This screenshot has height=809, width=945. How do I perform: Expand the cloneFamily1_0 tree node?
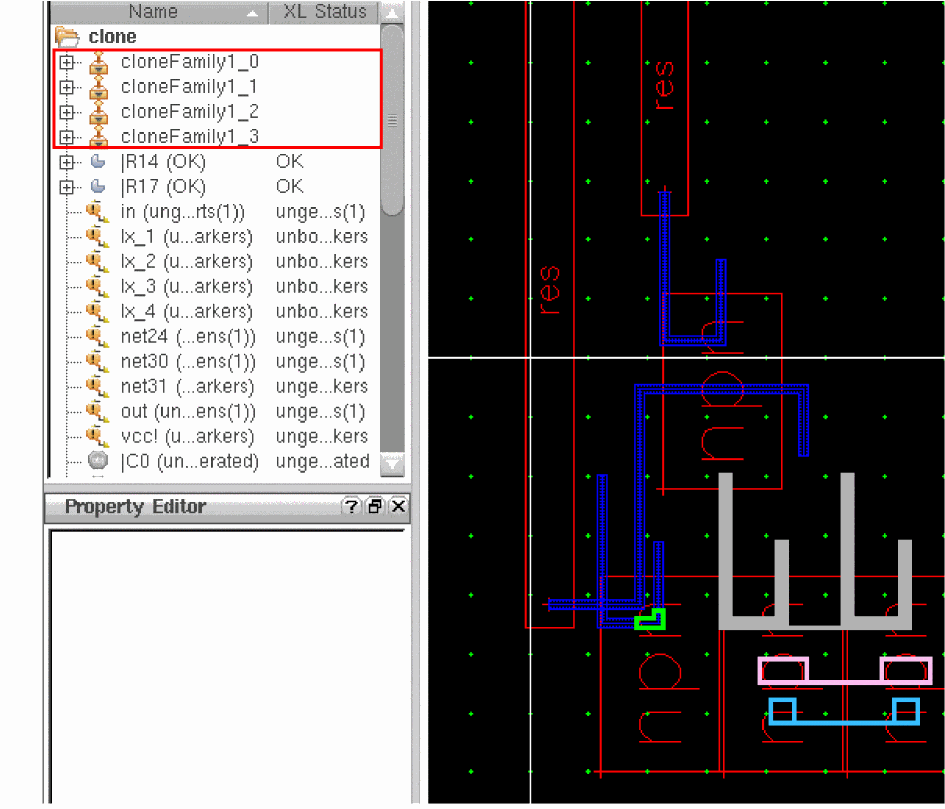67,62
